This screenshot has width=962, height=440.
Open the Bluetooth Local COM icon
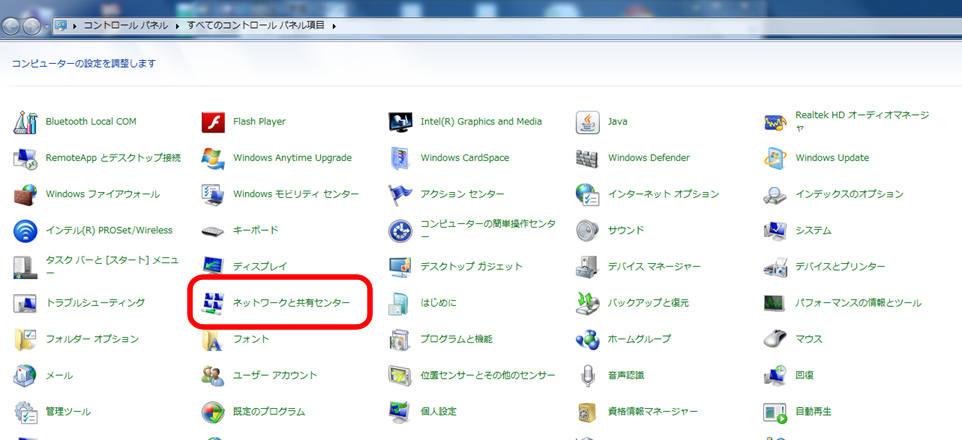pyautogui.click(x=25, y=122)
